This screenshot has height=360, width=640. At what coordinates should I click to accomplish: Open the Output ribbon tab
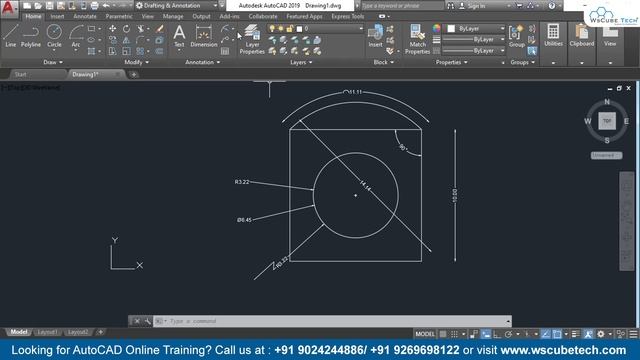point(201,16)
